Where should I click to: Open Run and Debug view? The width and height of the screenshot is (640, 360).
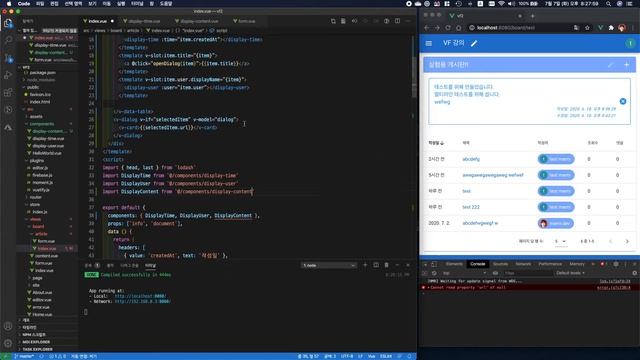[x=8, y=75]
